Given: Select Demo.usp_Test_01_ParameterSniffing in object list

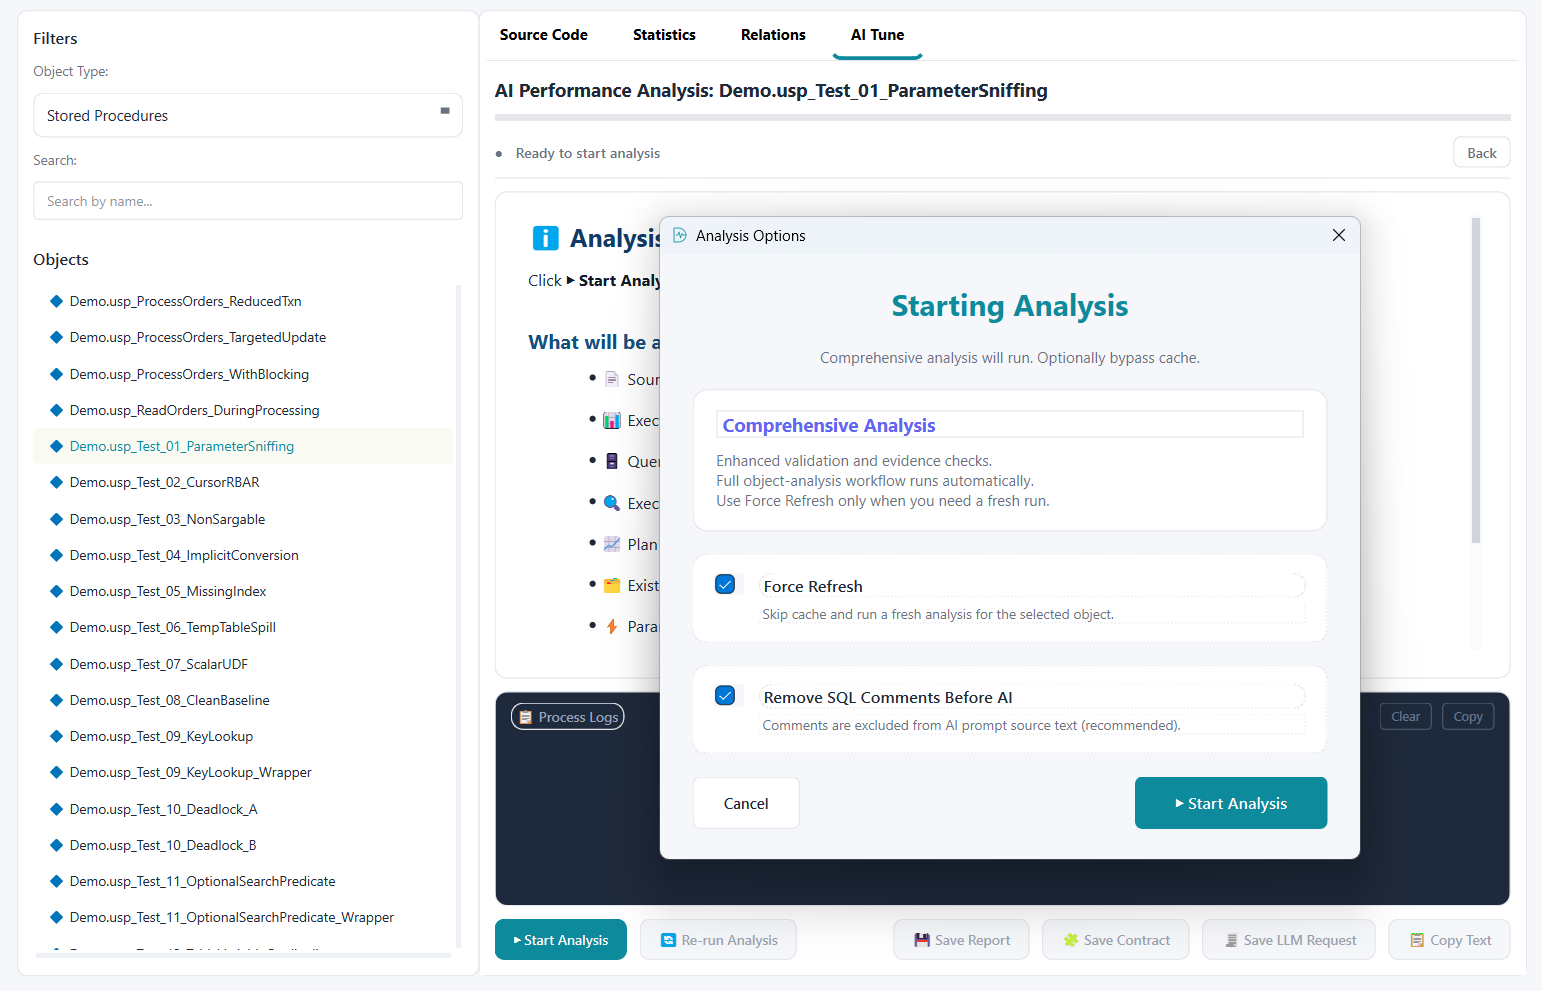Looking at the screenshot, I should pos(243,446).
